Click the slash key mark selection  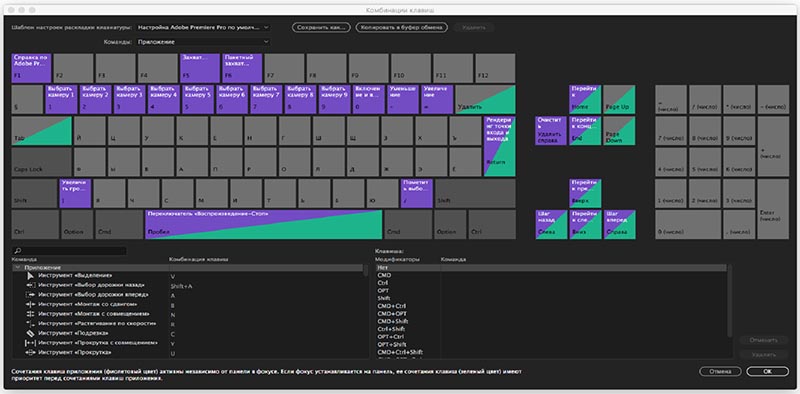coord(417,193)
